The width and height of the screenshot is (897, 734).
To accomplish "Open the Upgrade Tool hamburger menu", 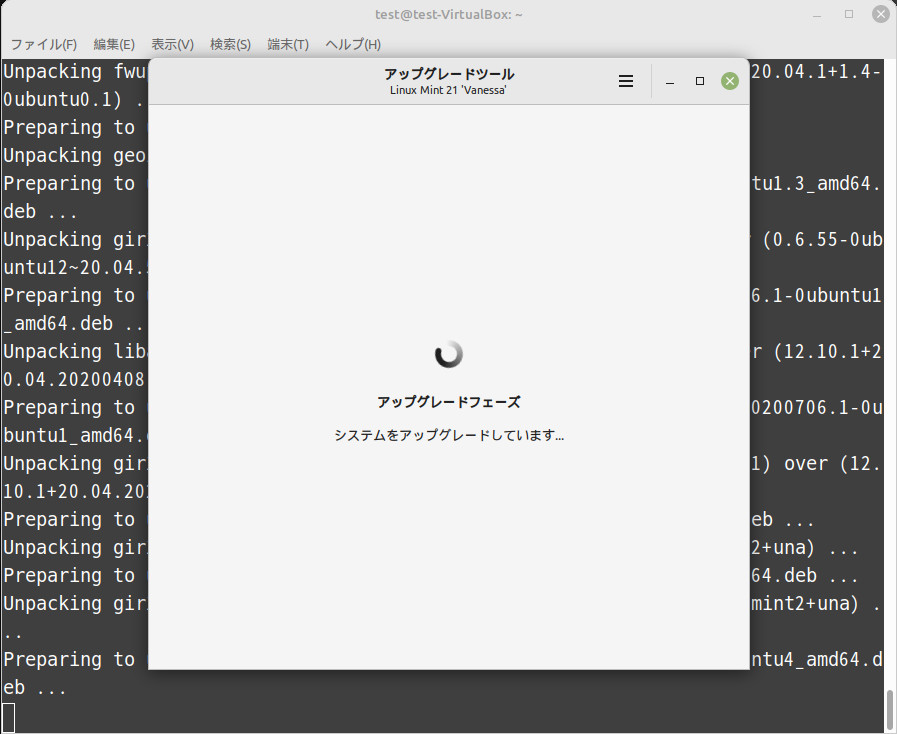I will point(626,81).
